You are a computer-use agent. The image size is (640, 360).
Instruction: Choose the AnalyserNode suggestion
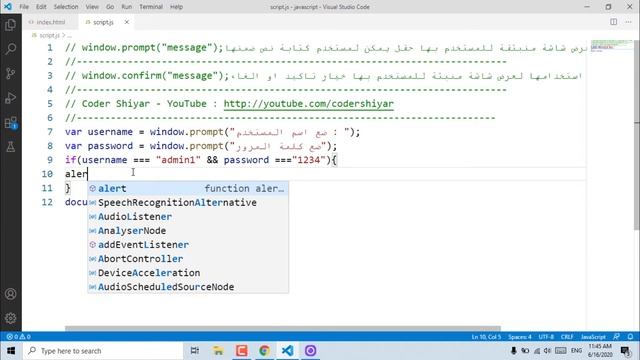(x=188, y=231)
